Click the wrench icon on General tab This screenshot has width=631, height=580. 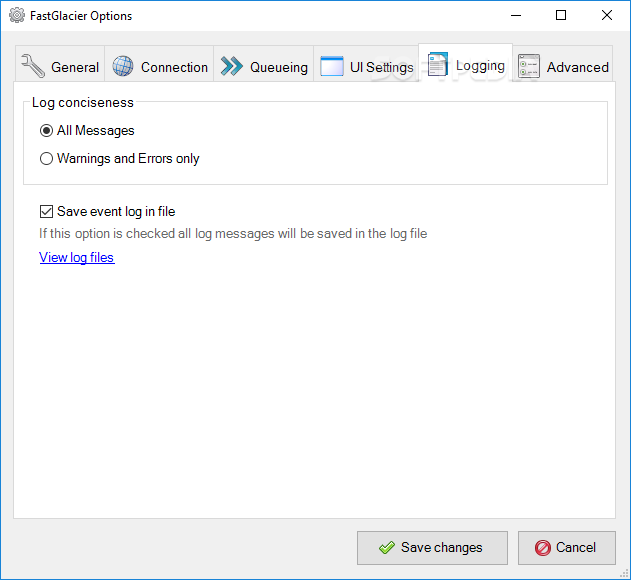(33, 66)
